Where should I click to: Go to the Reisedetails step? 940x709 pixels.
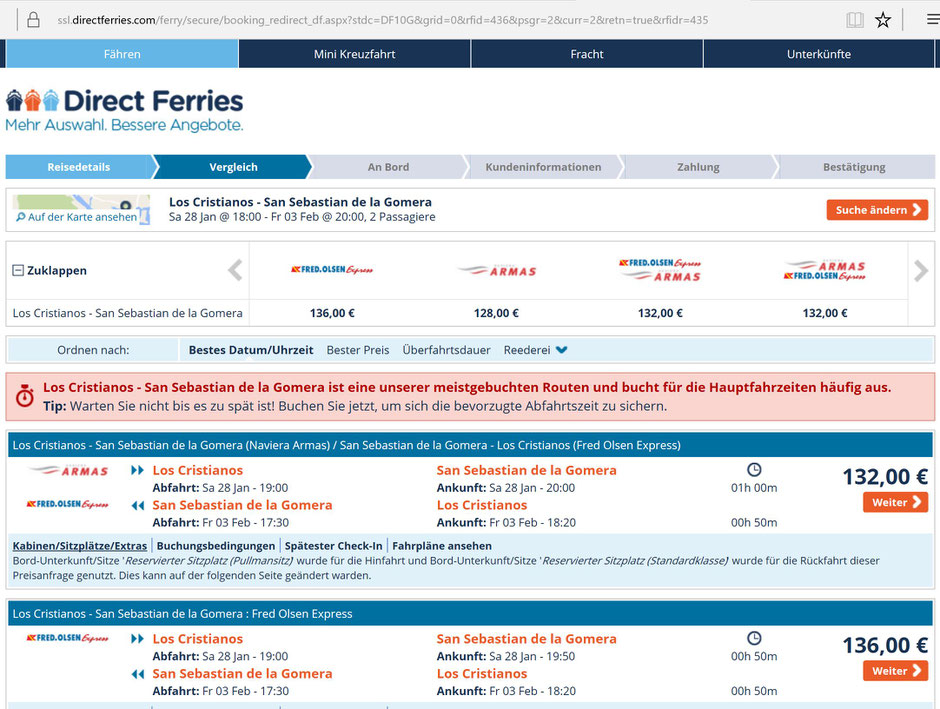(x=79, y=167)
